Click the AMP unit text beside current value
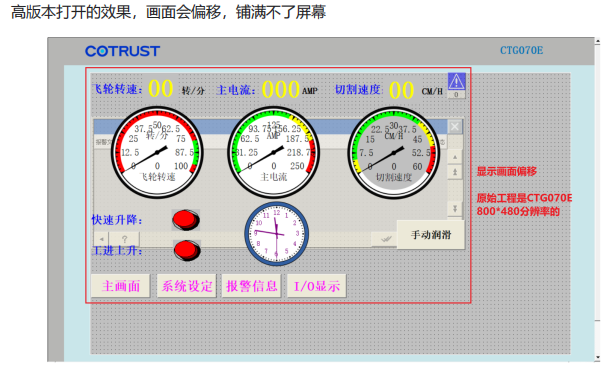The image size is (611, 372). coord(310,91)
